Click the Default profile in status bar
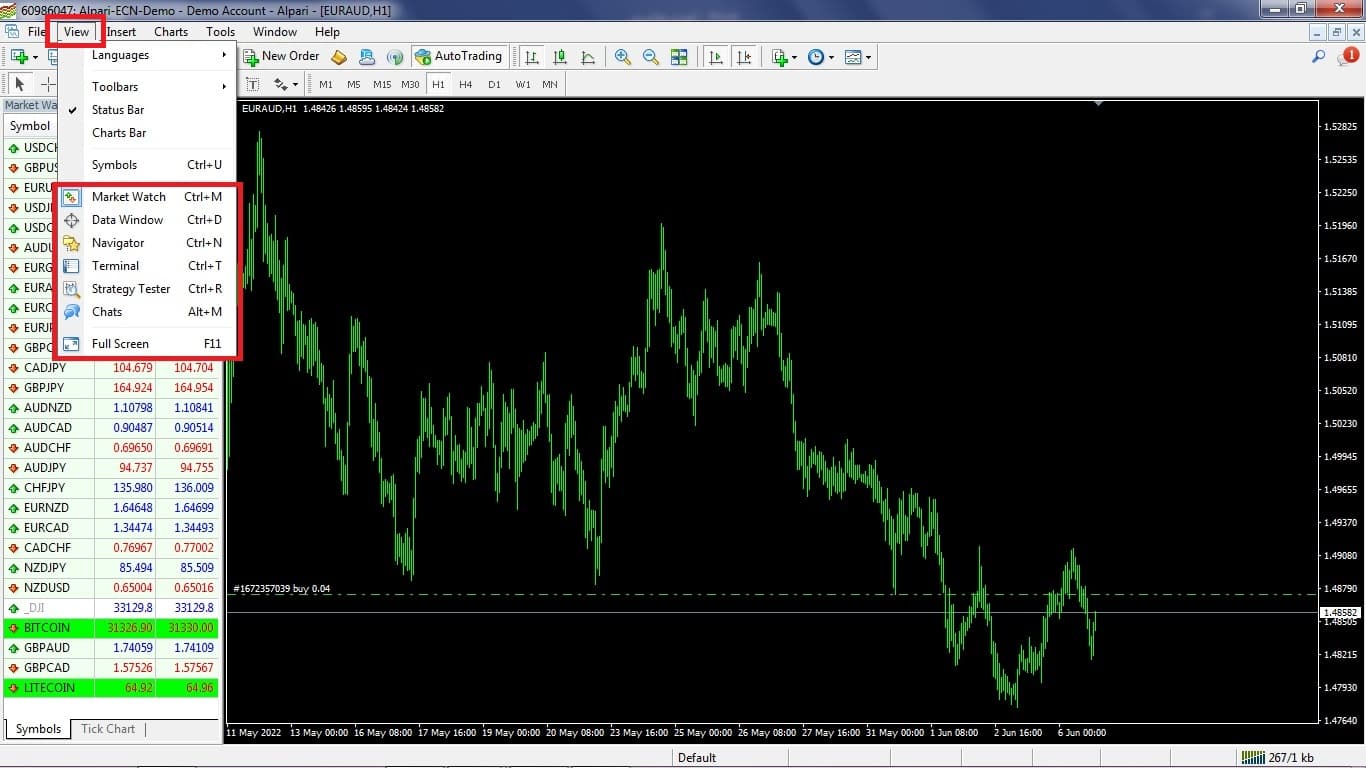 click(697, 758)
